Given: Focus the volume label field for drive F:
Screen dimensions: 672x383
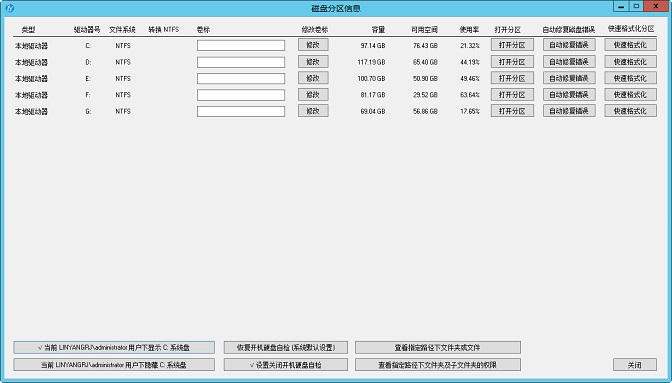Looking at the screenshot, I should click(241, 95).
